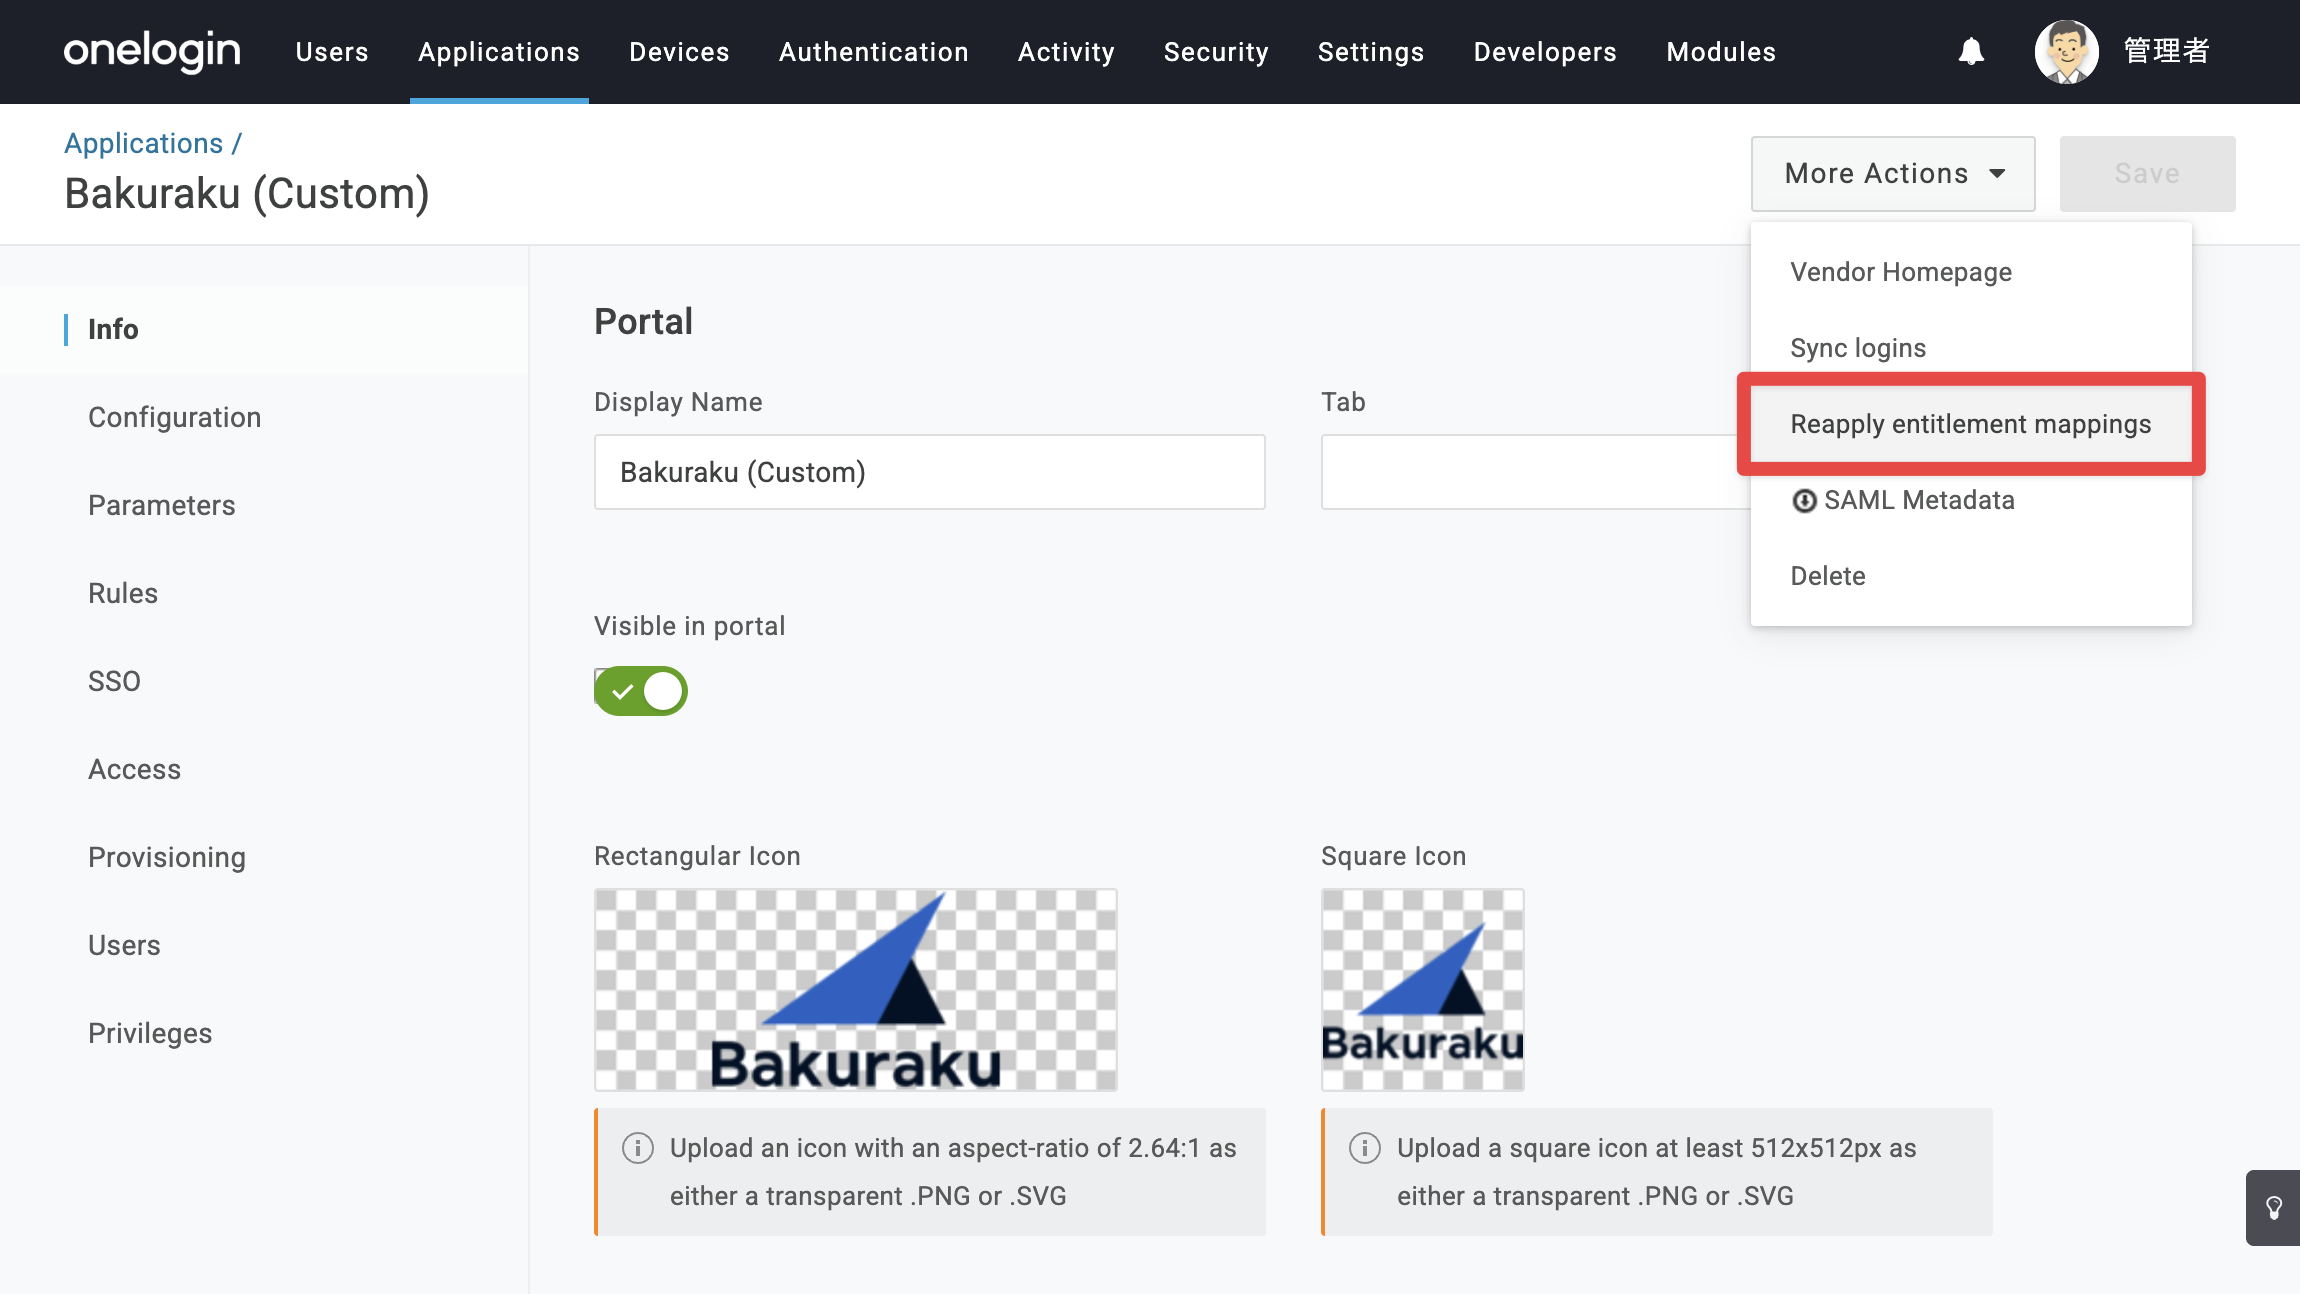Image resolution: width=2300 pixels, height=1294 pixels.
Task: Click the lightbulb help icon
Action: tap(2274, 1208)
